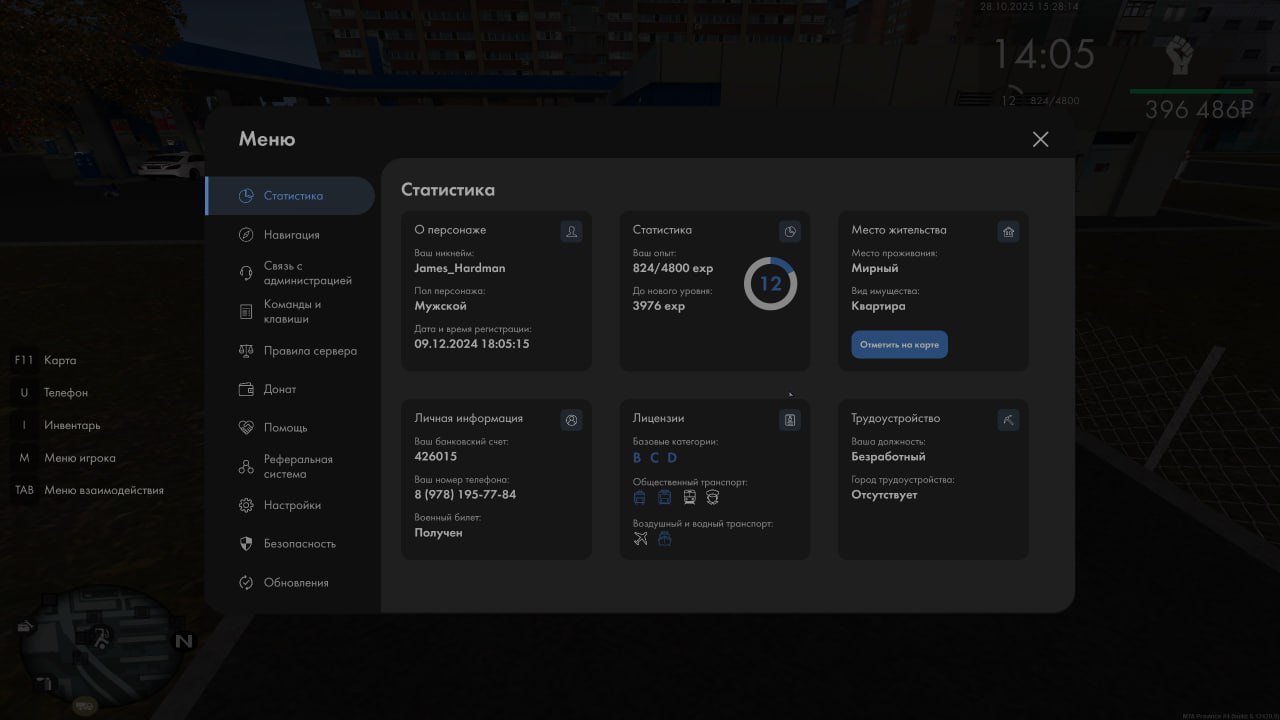
Task: Click the property type Квартира
Action: click(879, 306)
